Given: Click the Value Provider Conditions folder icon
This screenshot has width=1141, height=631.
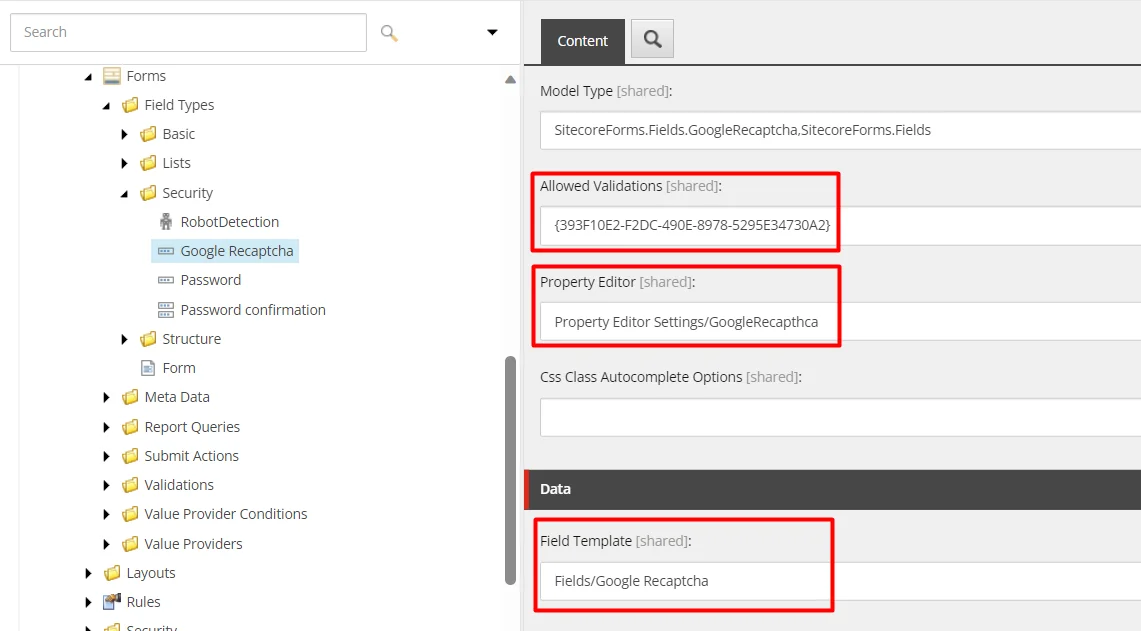Looking at the screenshot, I should (130, 515).
